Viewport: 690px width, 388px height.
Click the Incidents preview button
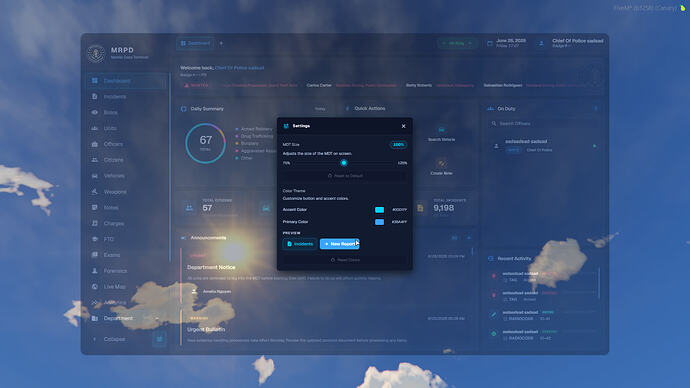pos(300,244)
